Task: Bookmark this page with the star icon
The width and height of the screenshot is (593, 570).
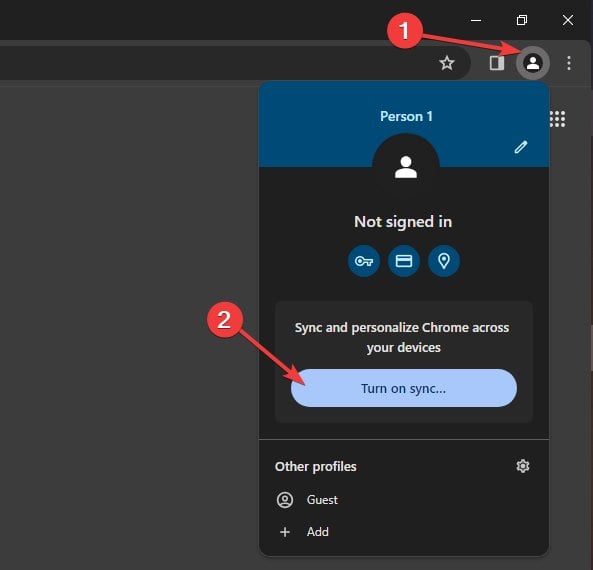Action: [x=447, y=63]
